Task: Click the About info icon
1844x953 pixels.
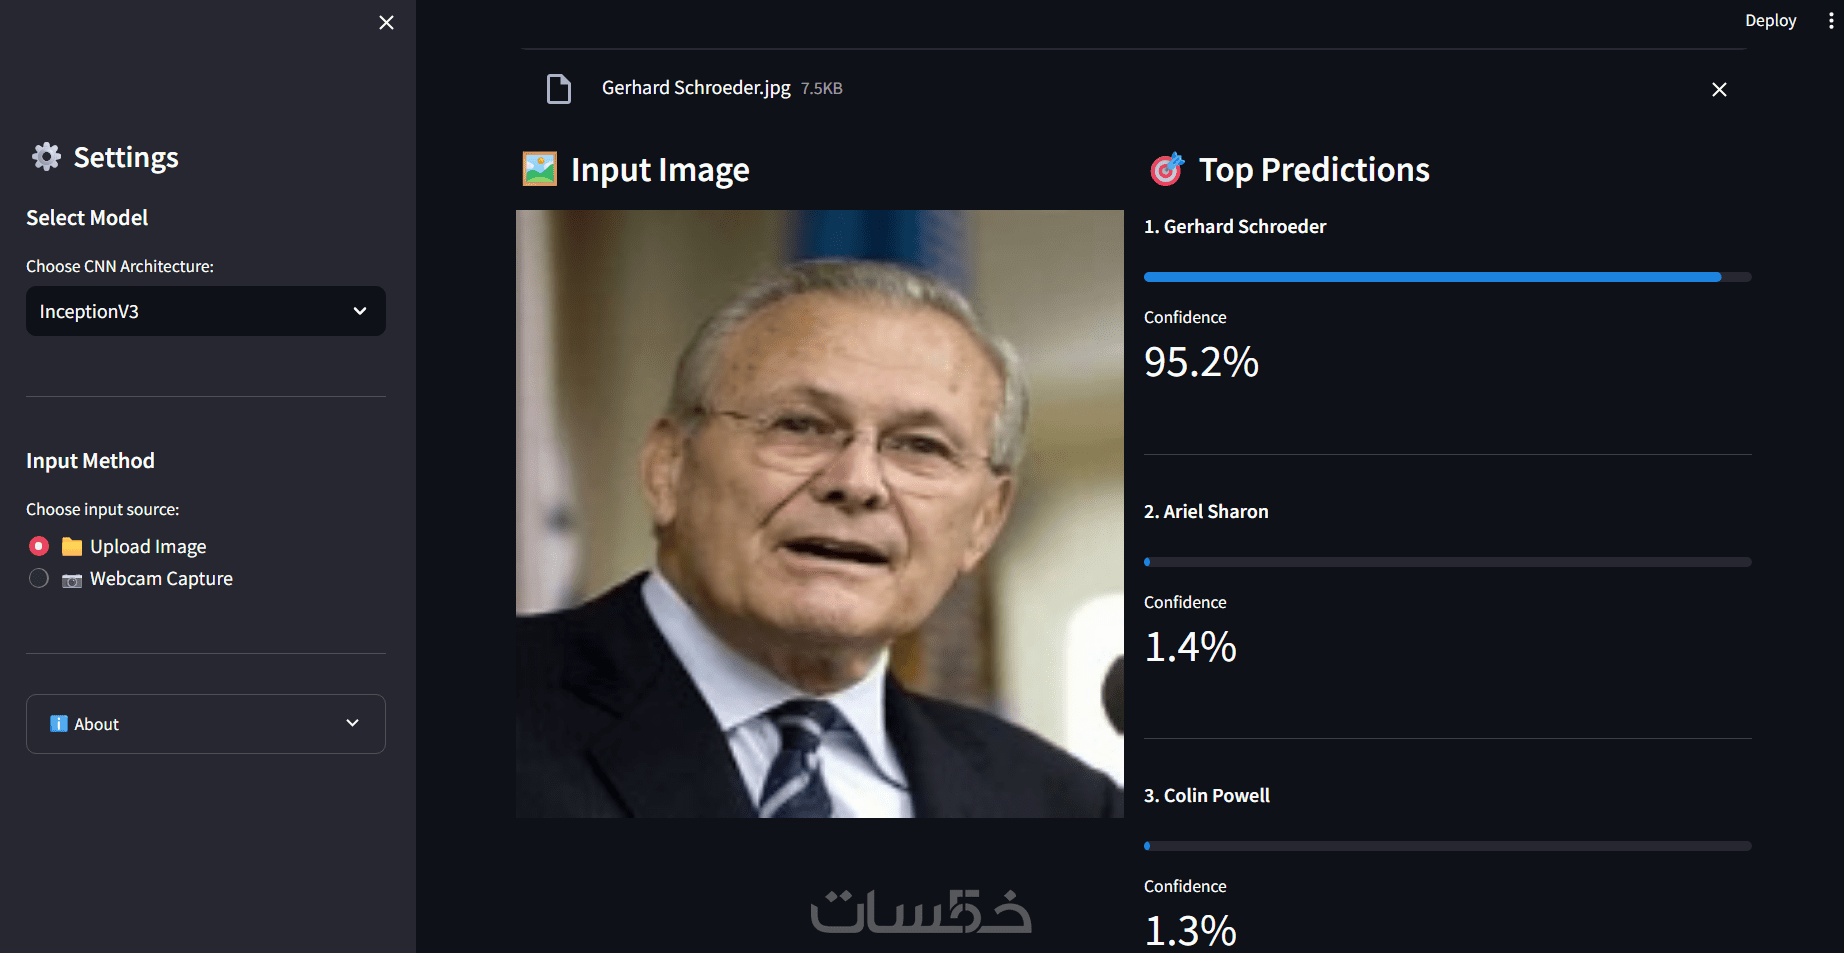Action: (59, 724)
